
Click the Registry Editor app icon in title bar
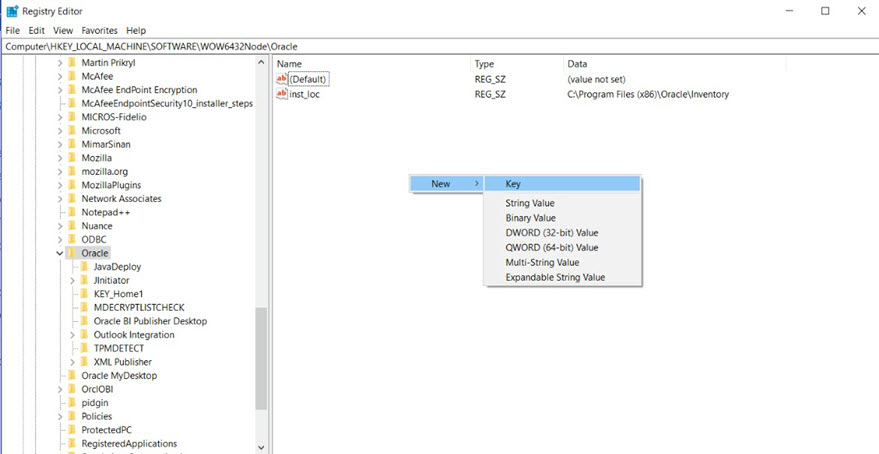tap(12, 11)
